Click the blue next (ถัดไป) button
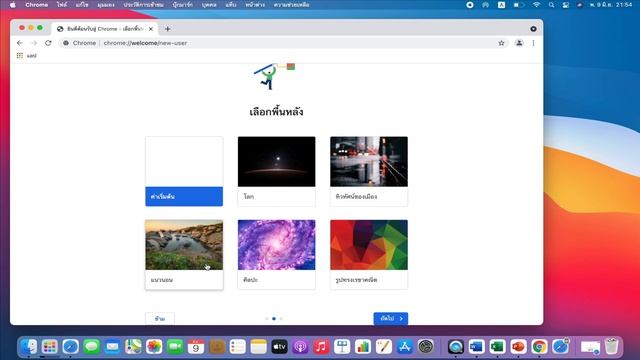This screenshot has width=640, height=360. coord(391,319)
